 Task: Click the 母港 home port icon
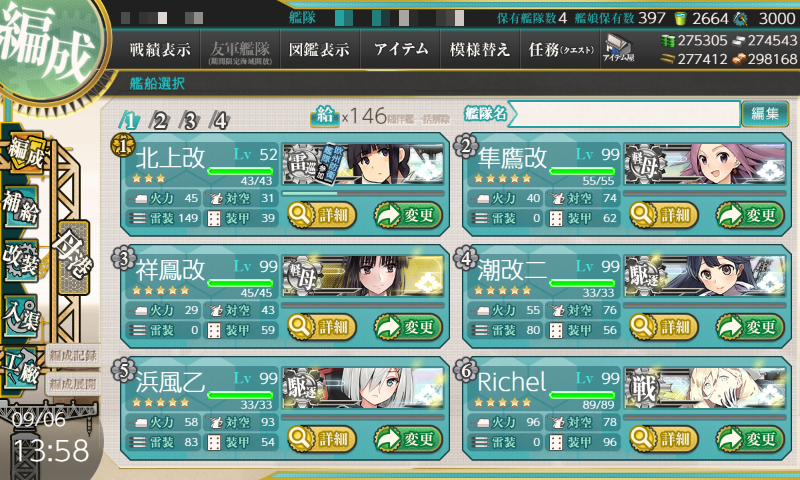(74, 258)
